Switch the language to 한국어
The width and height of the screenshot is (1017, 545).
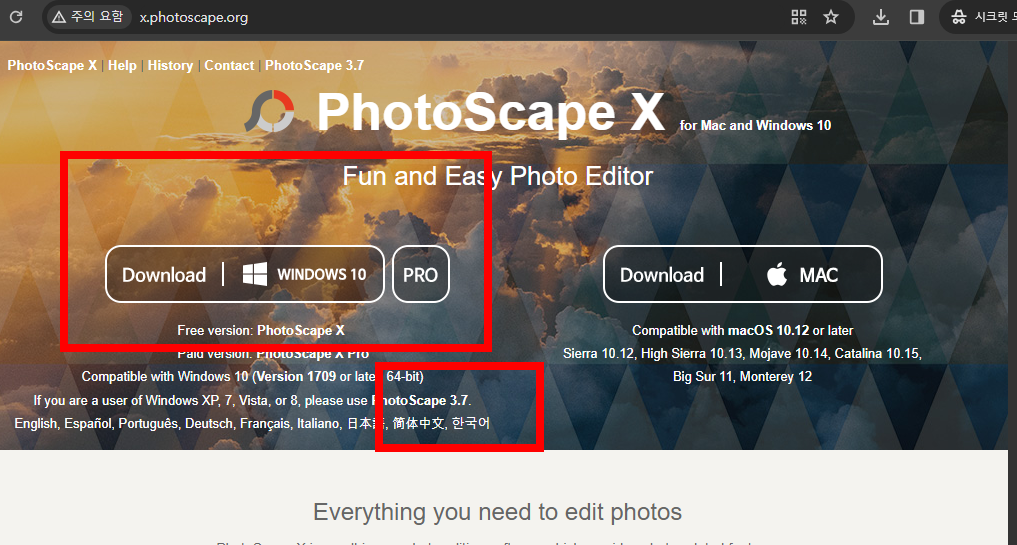(471, 424)
